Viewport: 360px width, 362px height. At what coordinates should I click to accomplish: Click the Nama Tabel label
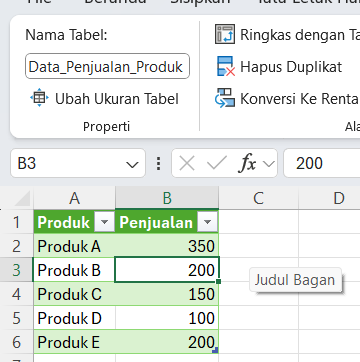tap(66, 35)
